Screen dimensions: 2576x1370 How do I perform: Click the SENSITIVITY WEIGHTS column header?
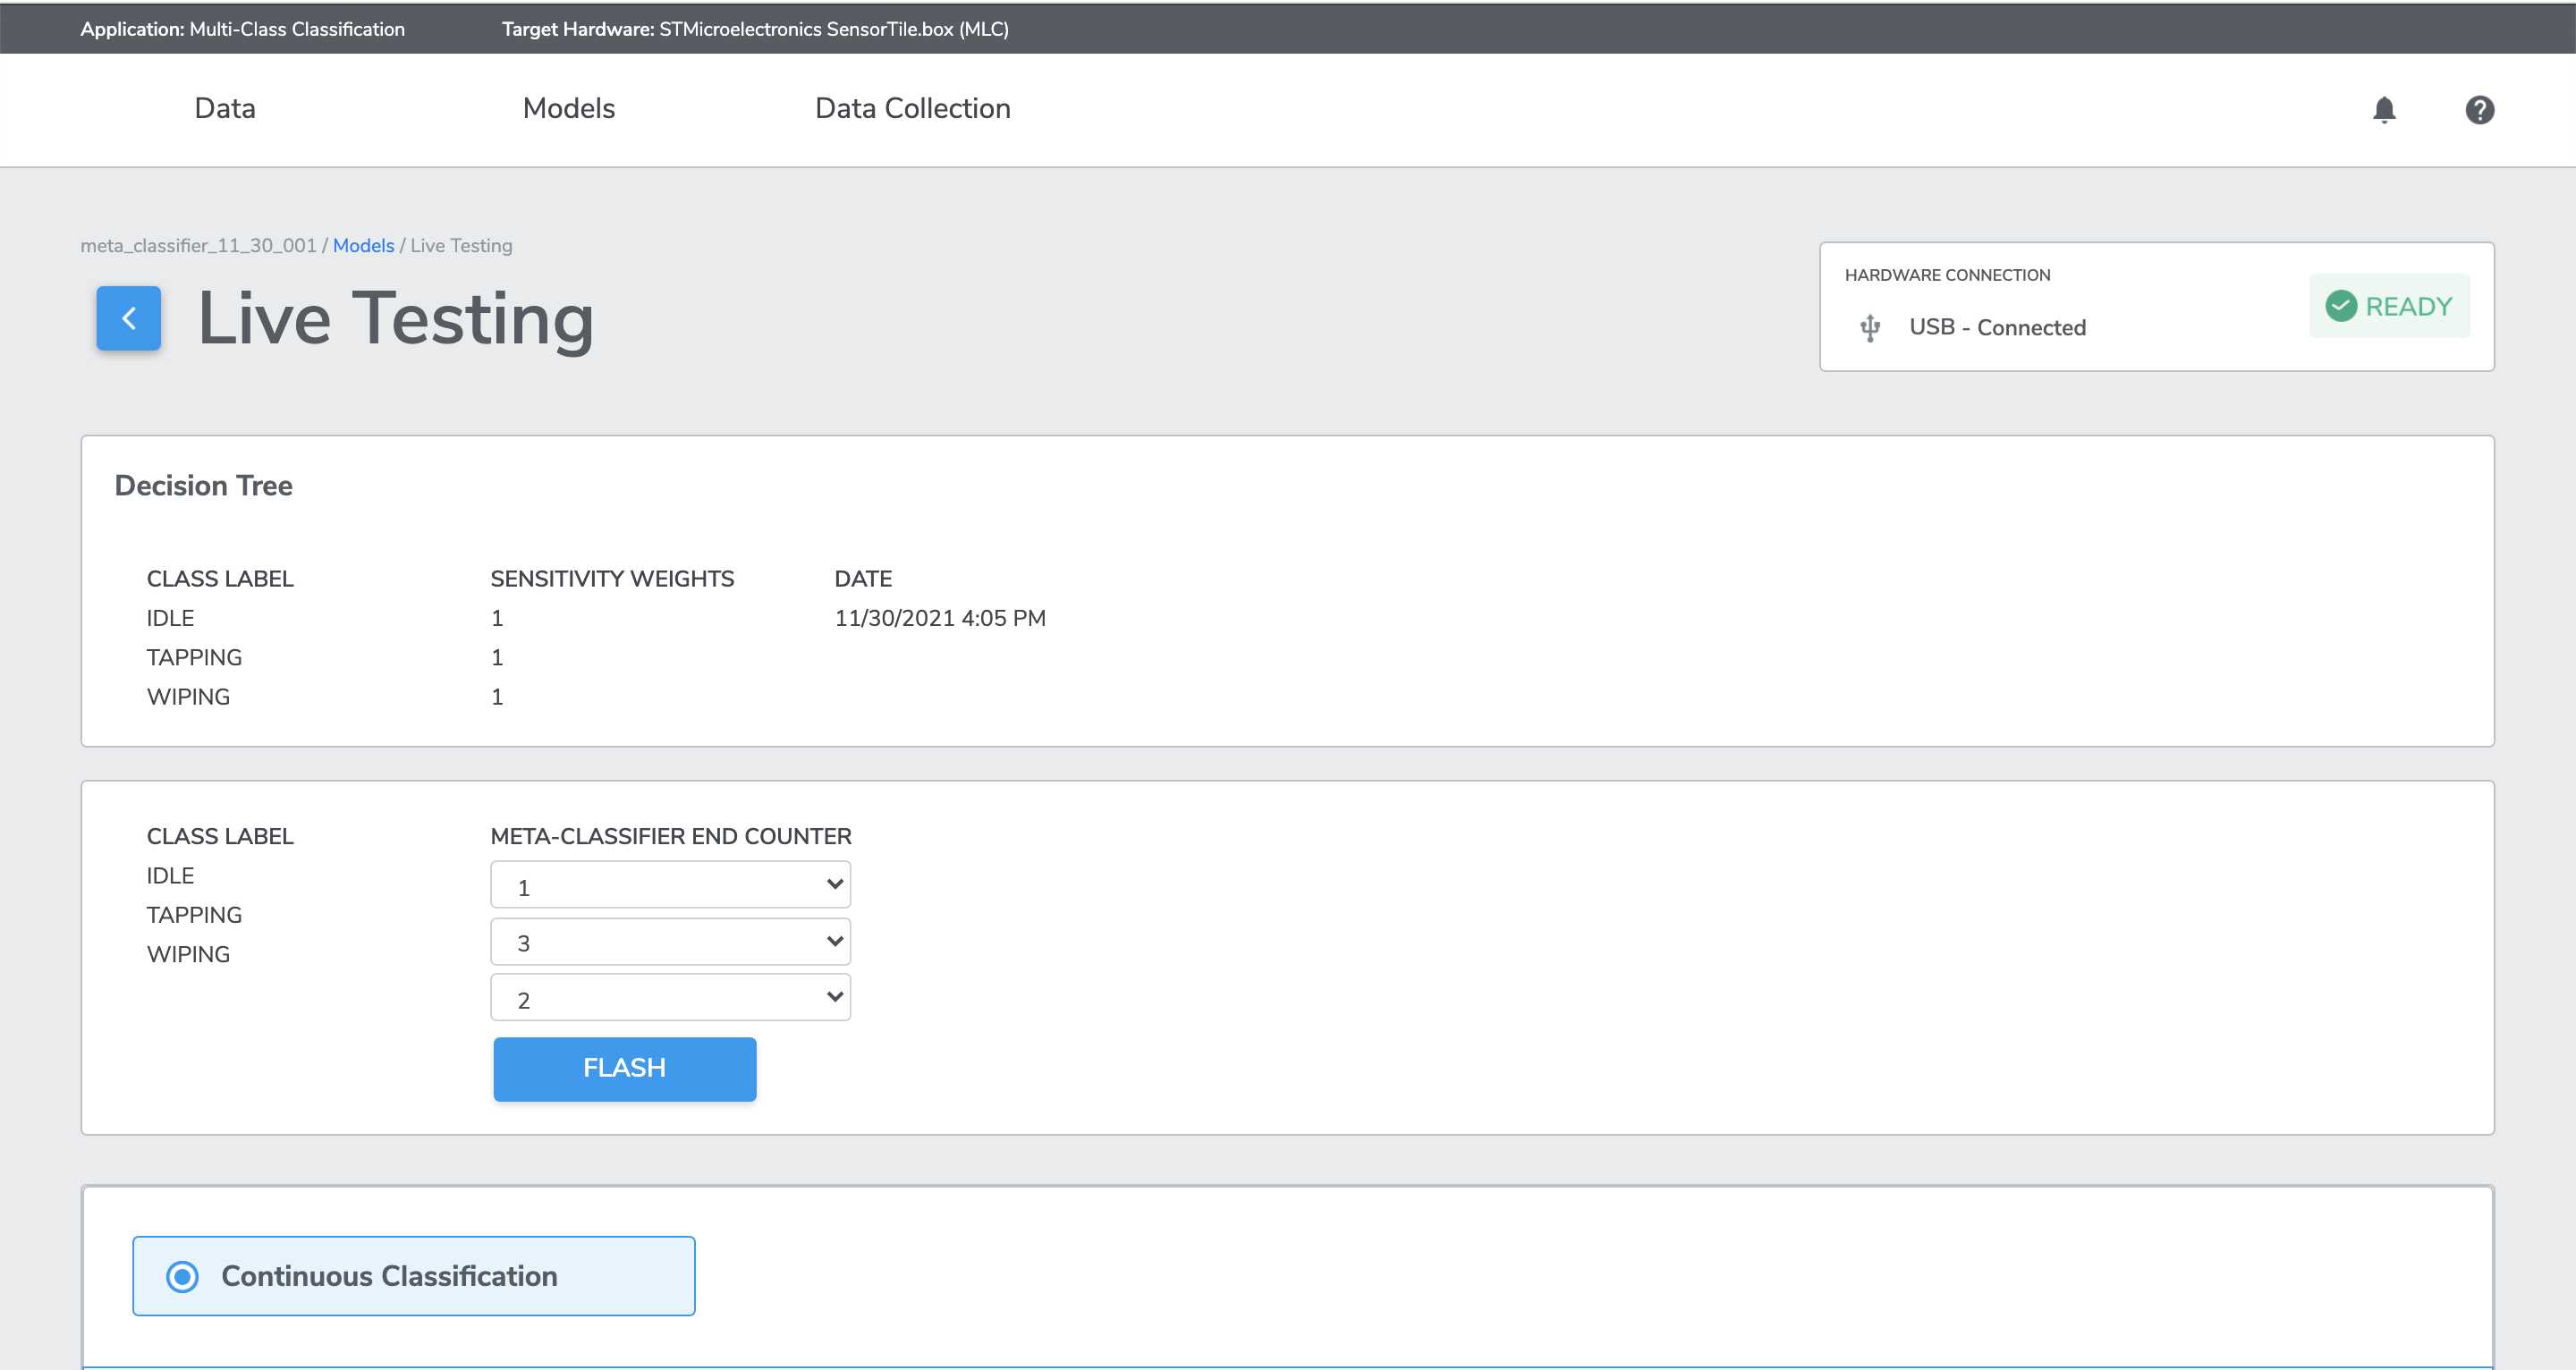[612, 579]
